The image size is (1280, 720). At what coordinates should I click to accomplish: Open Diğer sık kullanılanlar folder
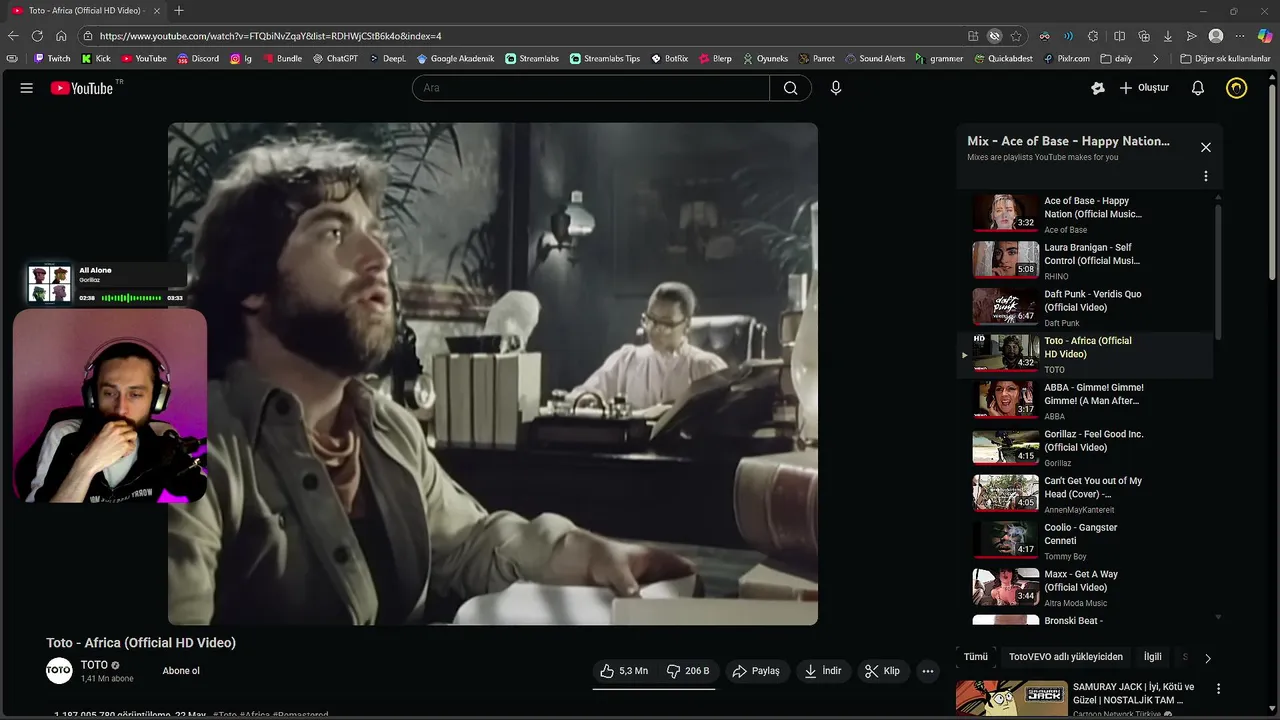1225,59
